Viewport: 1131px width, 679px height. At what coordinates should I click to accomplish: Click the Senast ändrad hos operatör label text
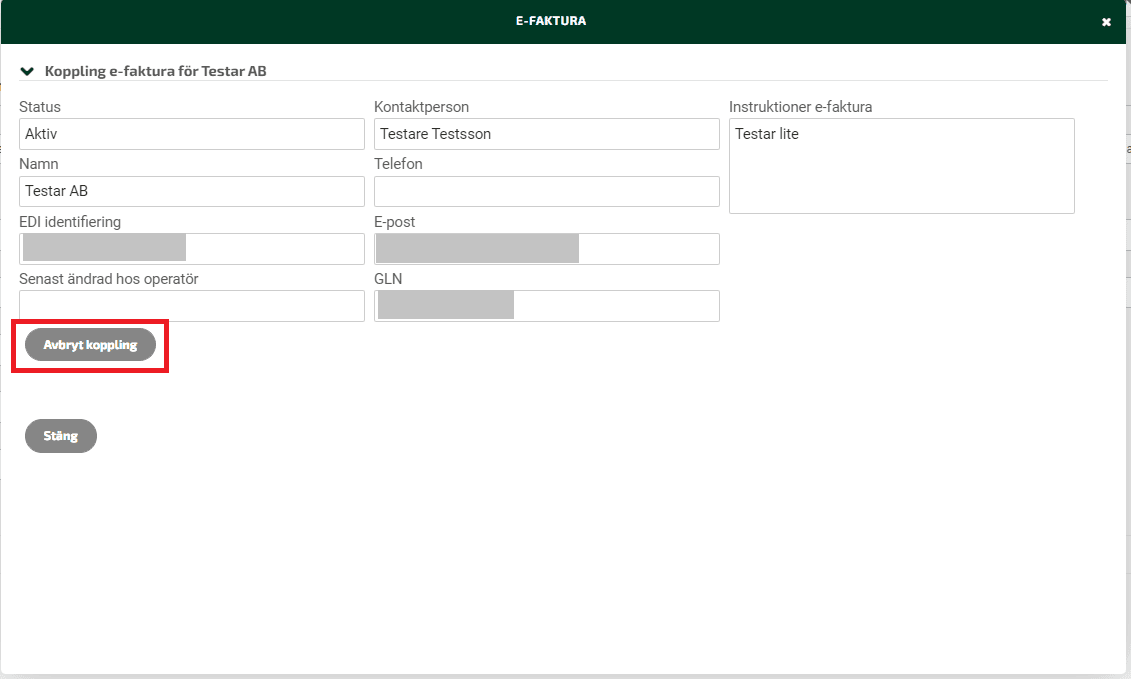(x=108, y=279)
